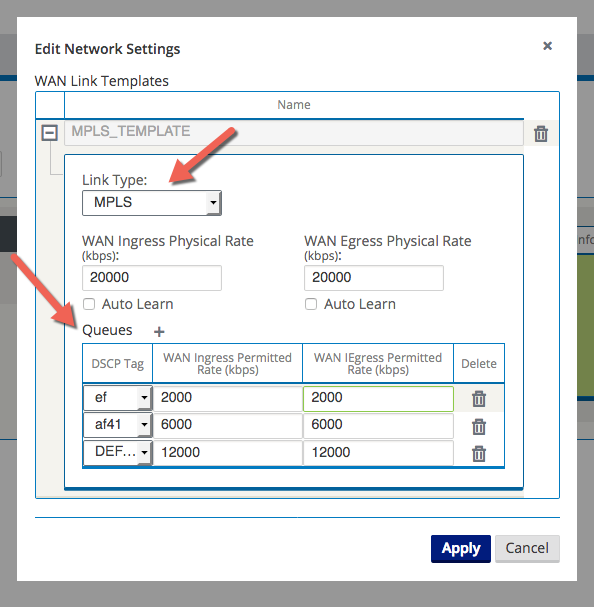The image size is (594, 607).
Task: Click the WAN Link Templates heading
Action: (x=101, y=81)
